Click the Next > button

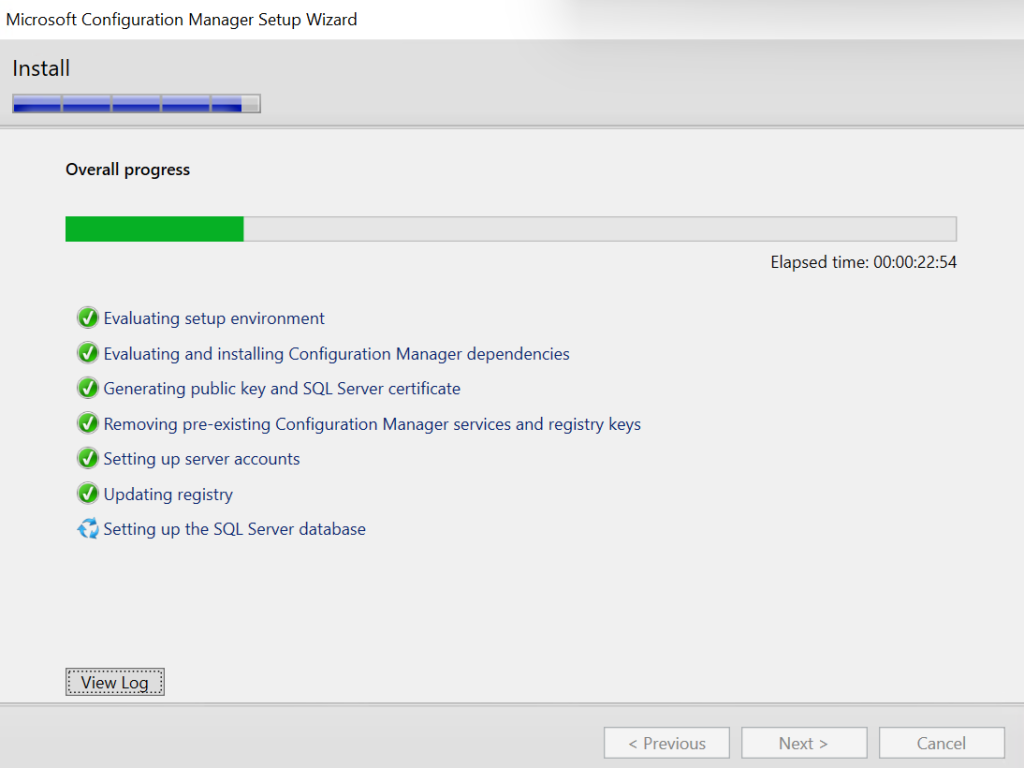pos(803,743)
